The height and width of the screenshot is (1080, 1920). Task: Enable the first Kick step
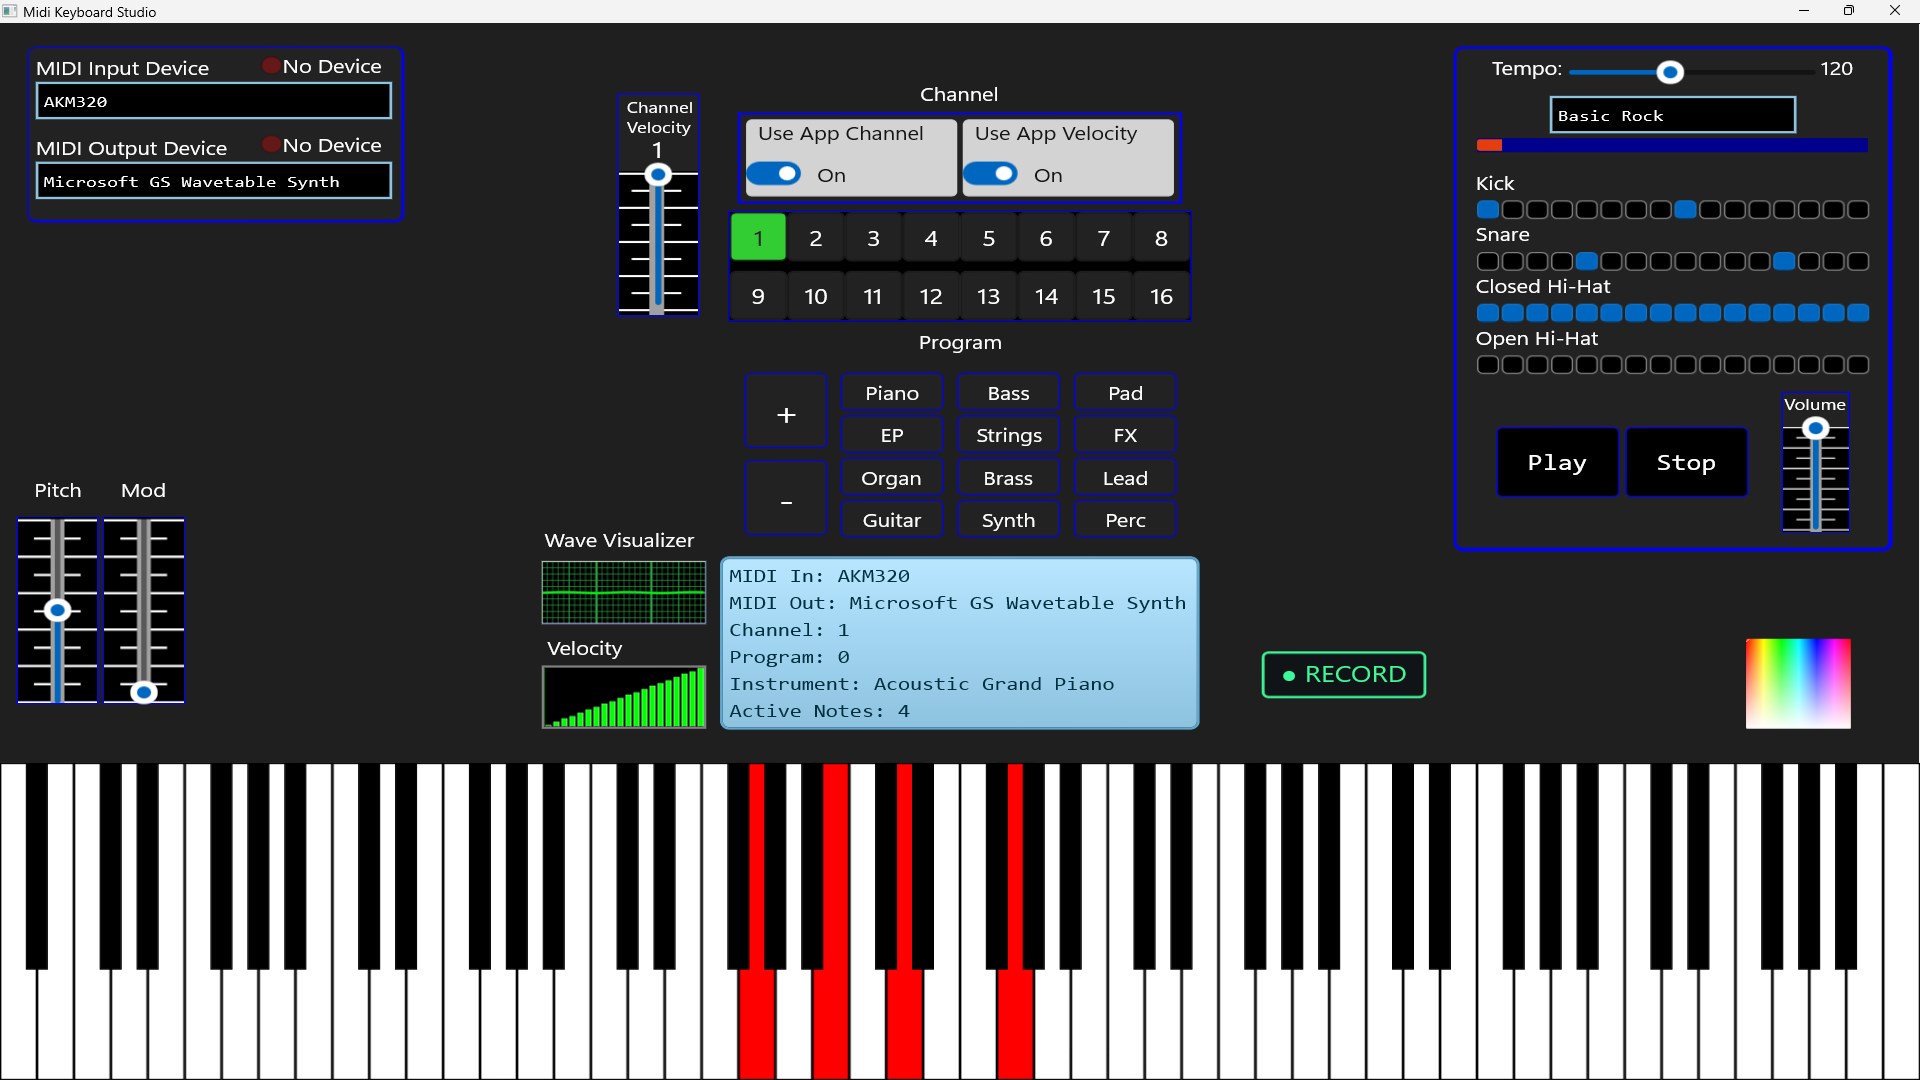coord(1488,210)
